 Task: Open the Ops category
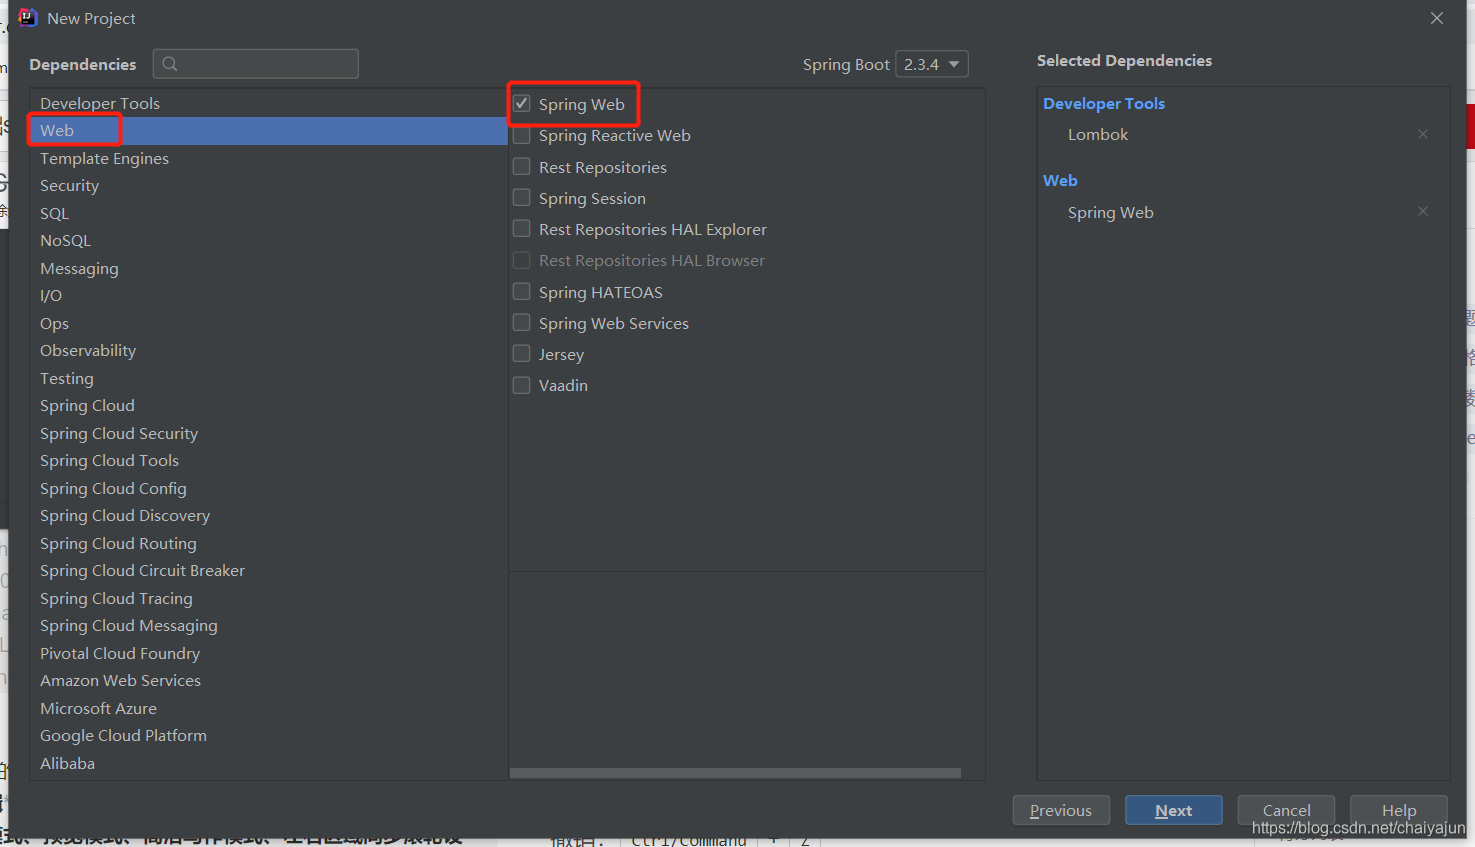(269, 323)
